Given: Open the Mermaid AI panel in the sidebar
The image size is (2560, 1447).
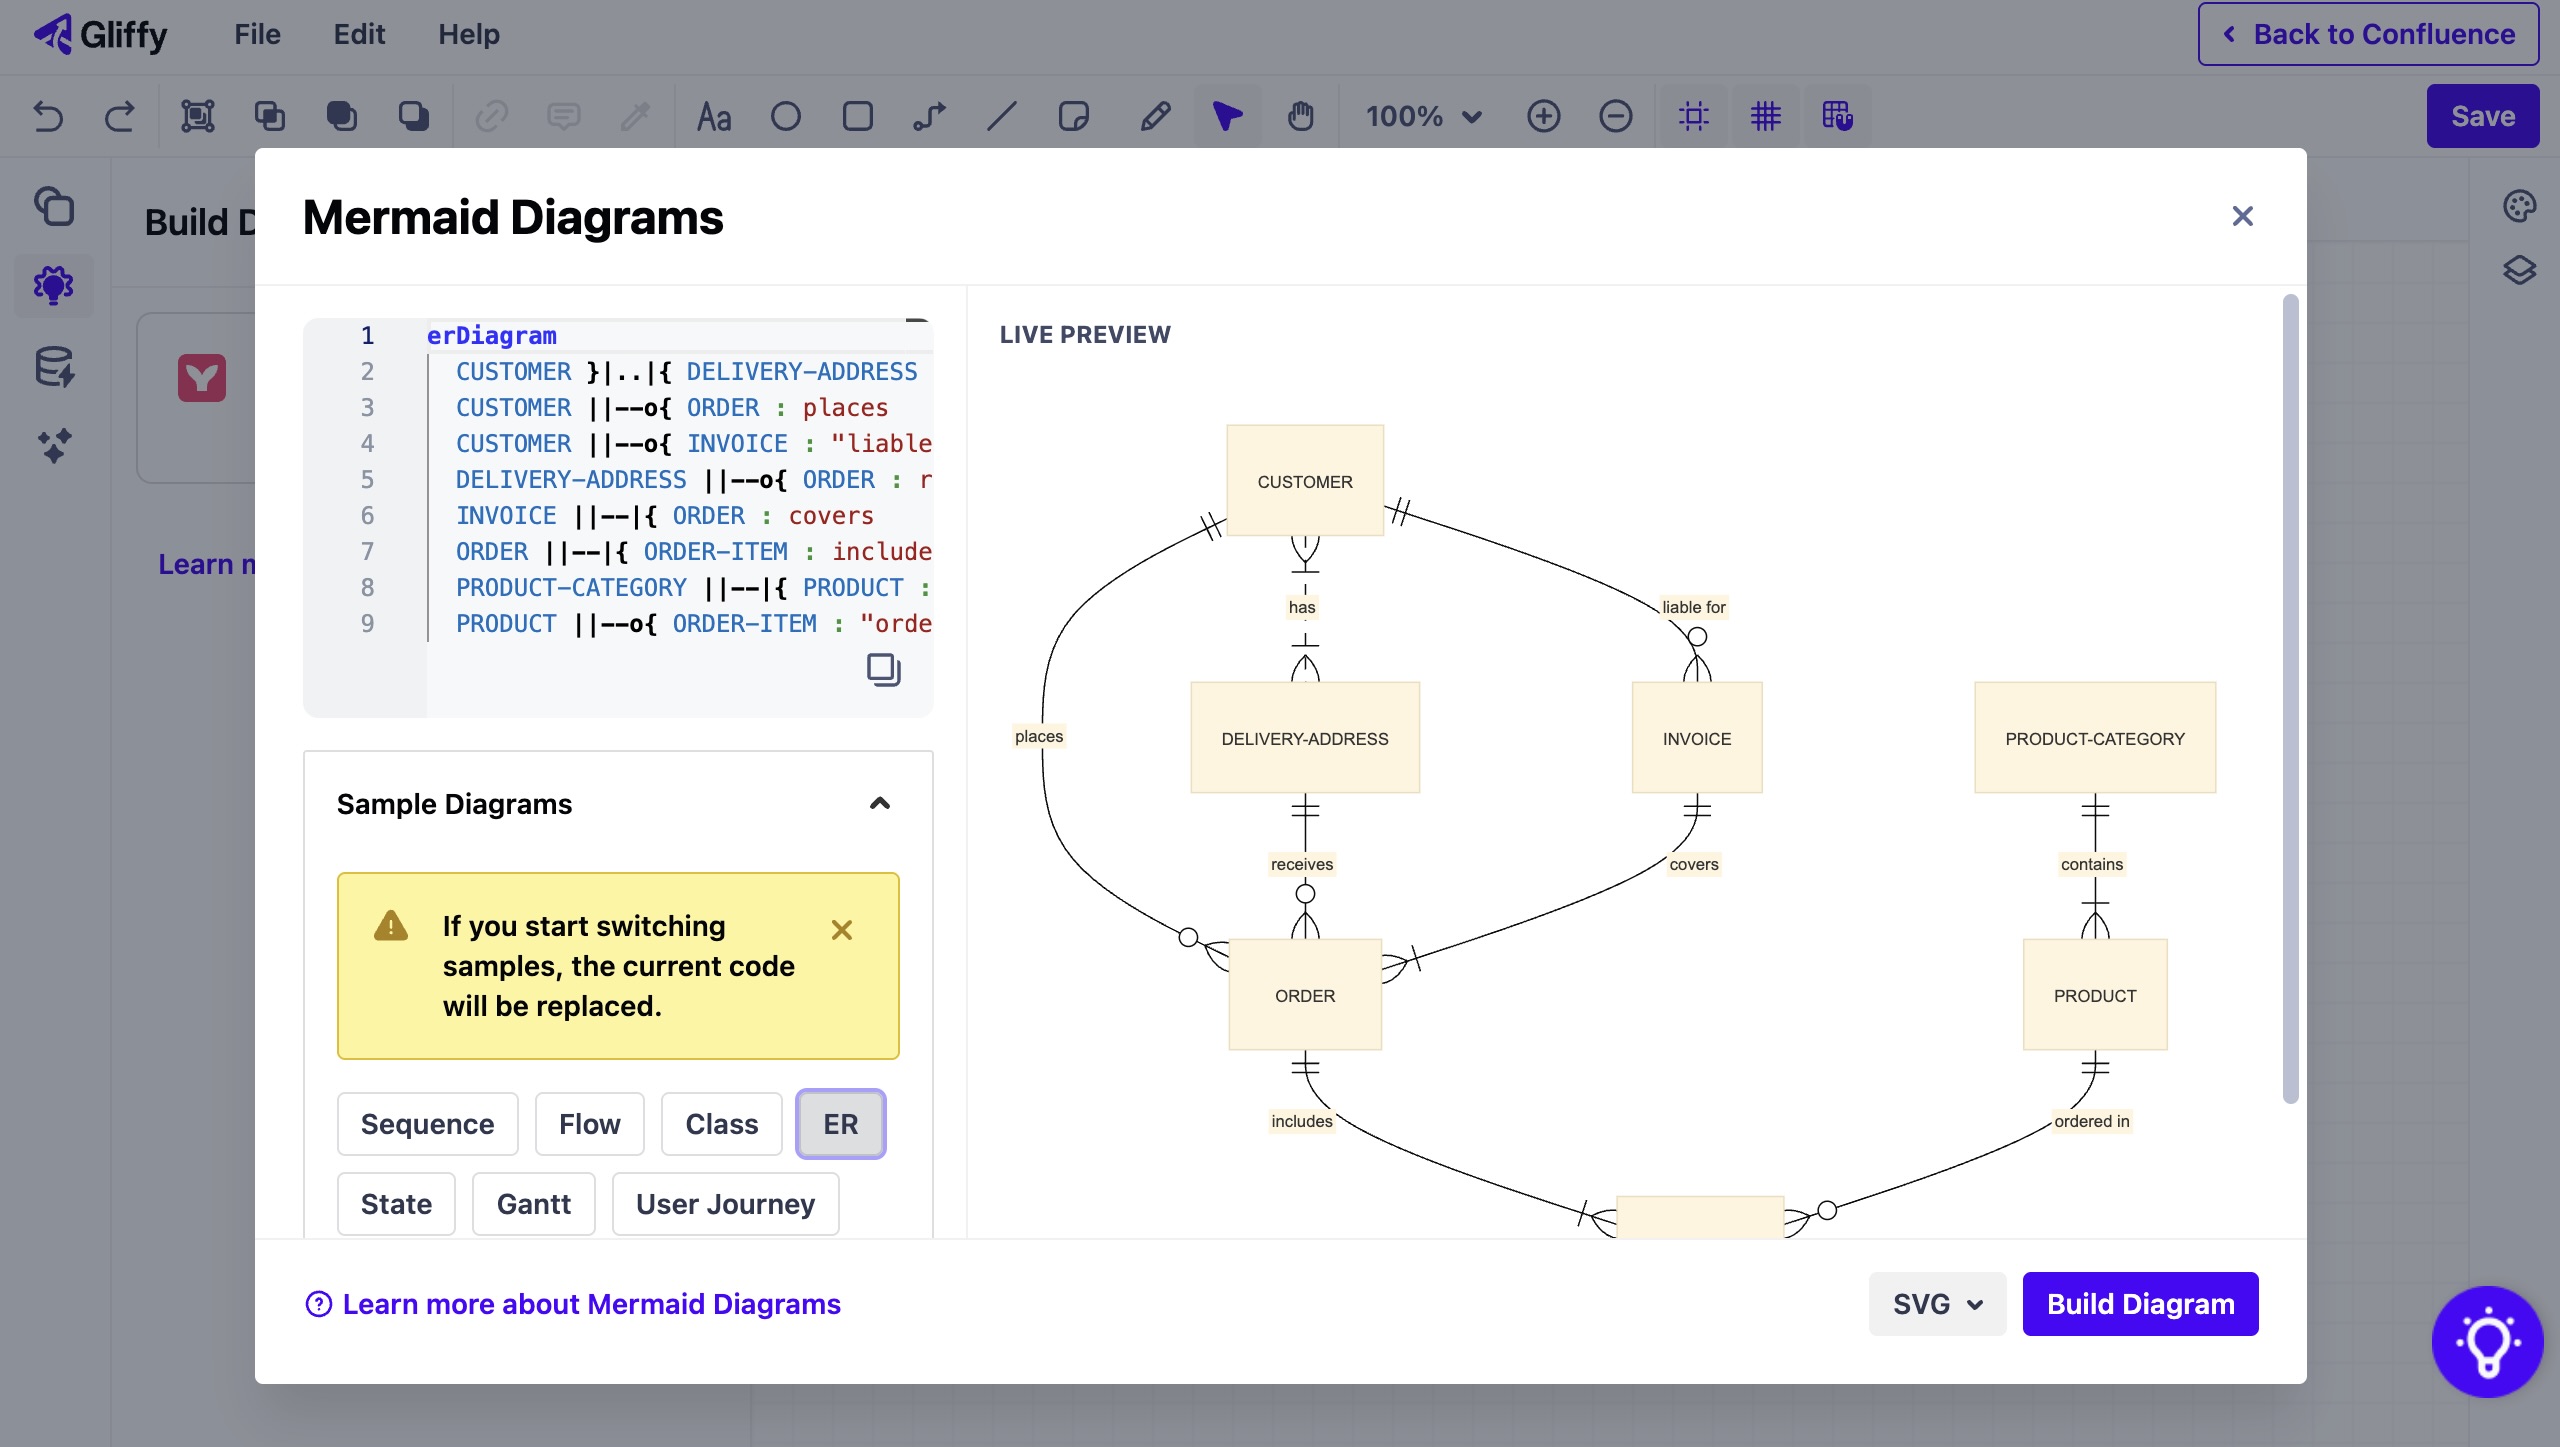Looking at the screenshot, I should (x=54, y=285).
